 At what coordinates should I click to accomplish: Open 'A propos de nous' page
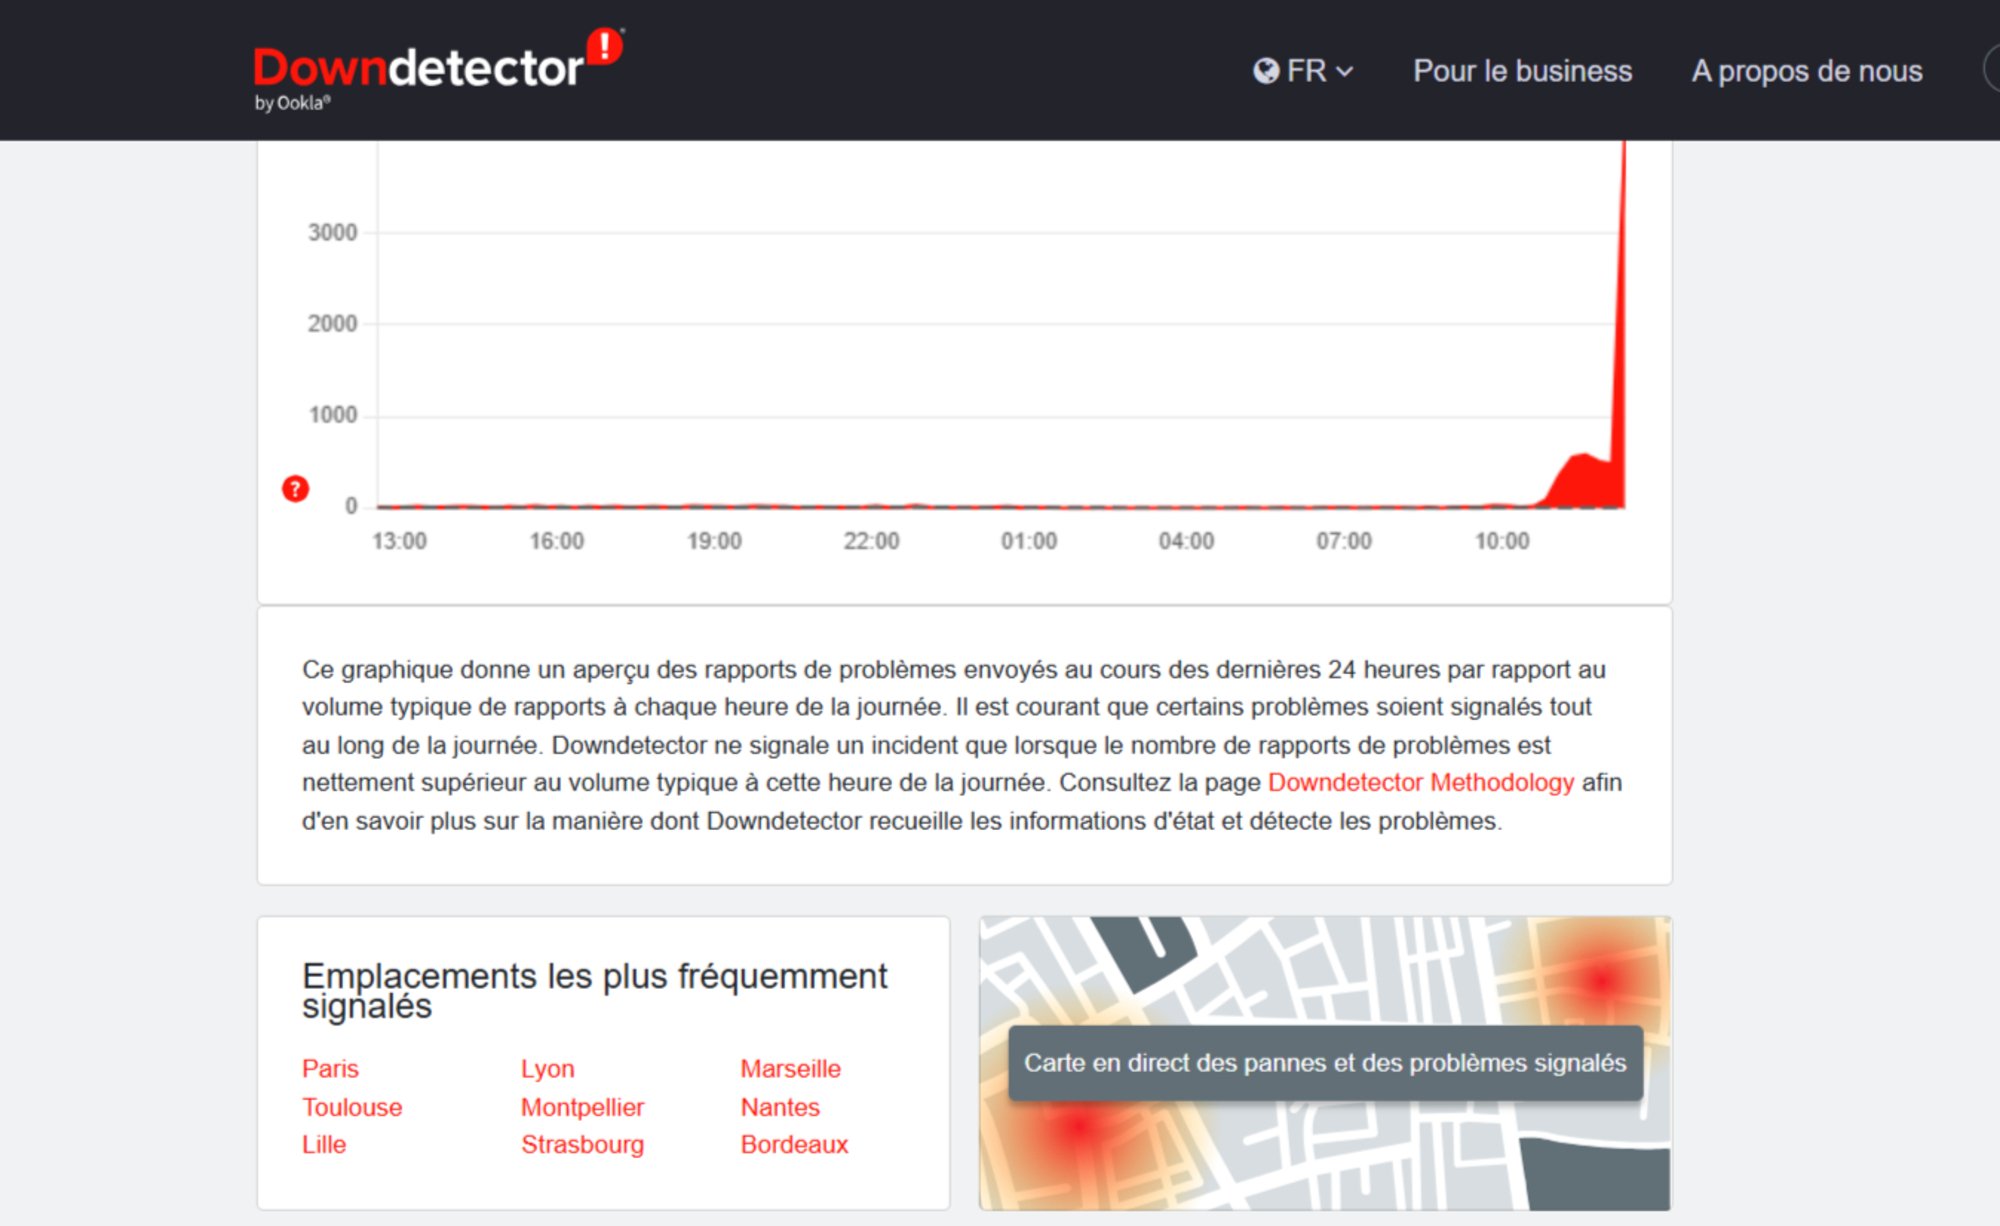coord(1806,71)
